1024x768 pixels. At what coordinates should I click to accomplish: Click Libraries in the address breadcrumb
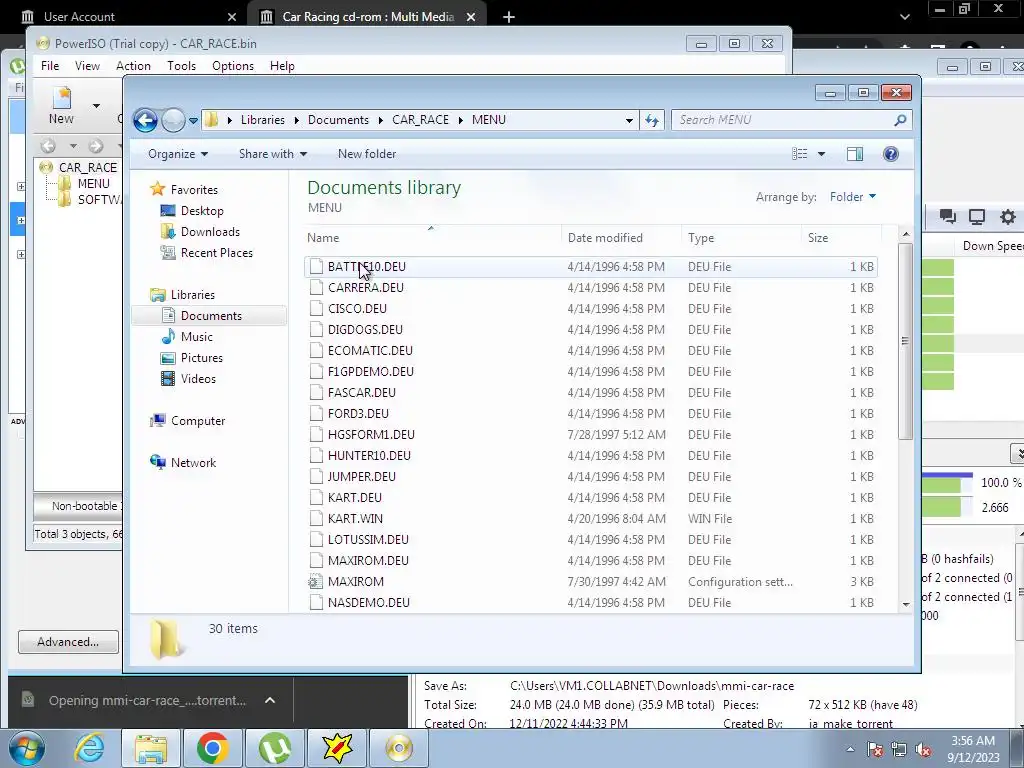tap(263, 120)
